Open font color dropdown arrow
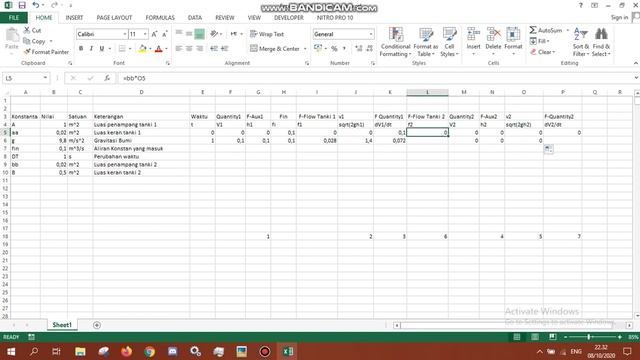This screenshot has height=360, width=640. 167,49
